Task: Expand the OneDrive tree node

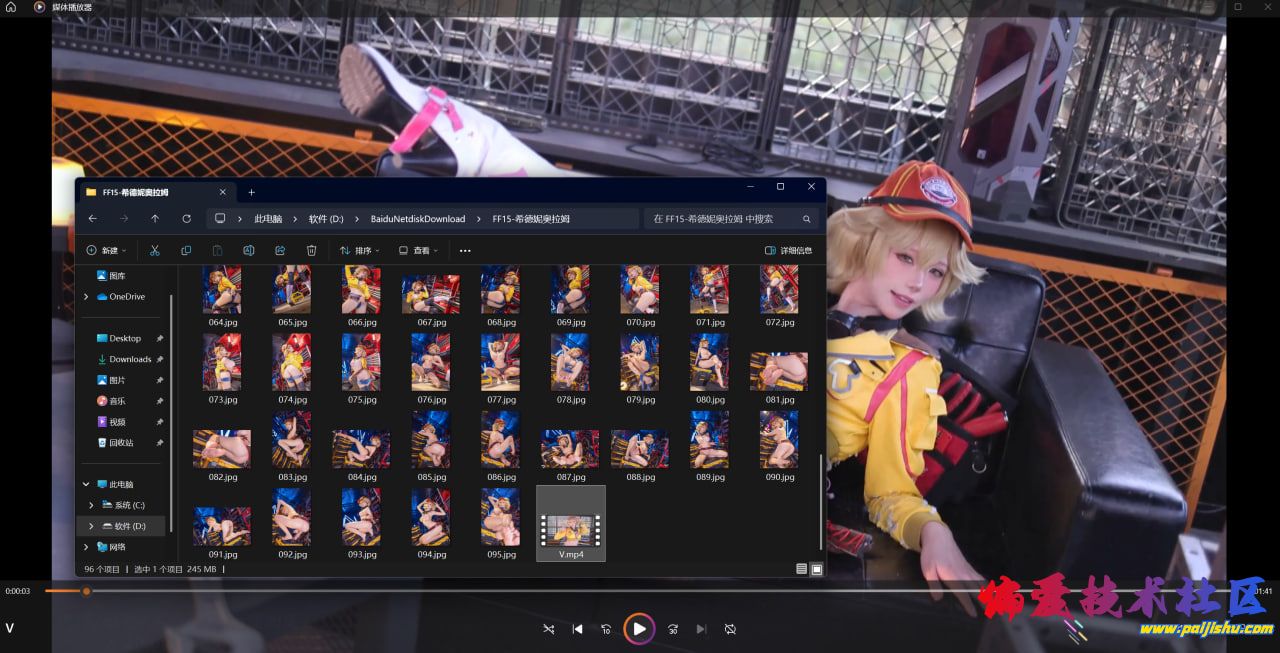Action: click(86, 297)
